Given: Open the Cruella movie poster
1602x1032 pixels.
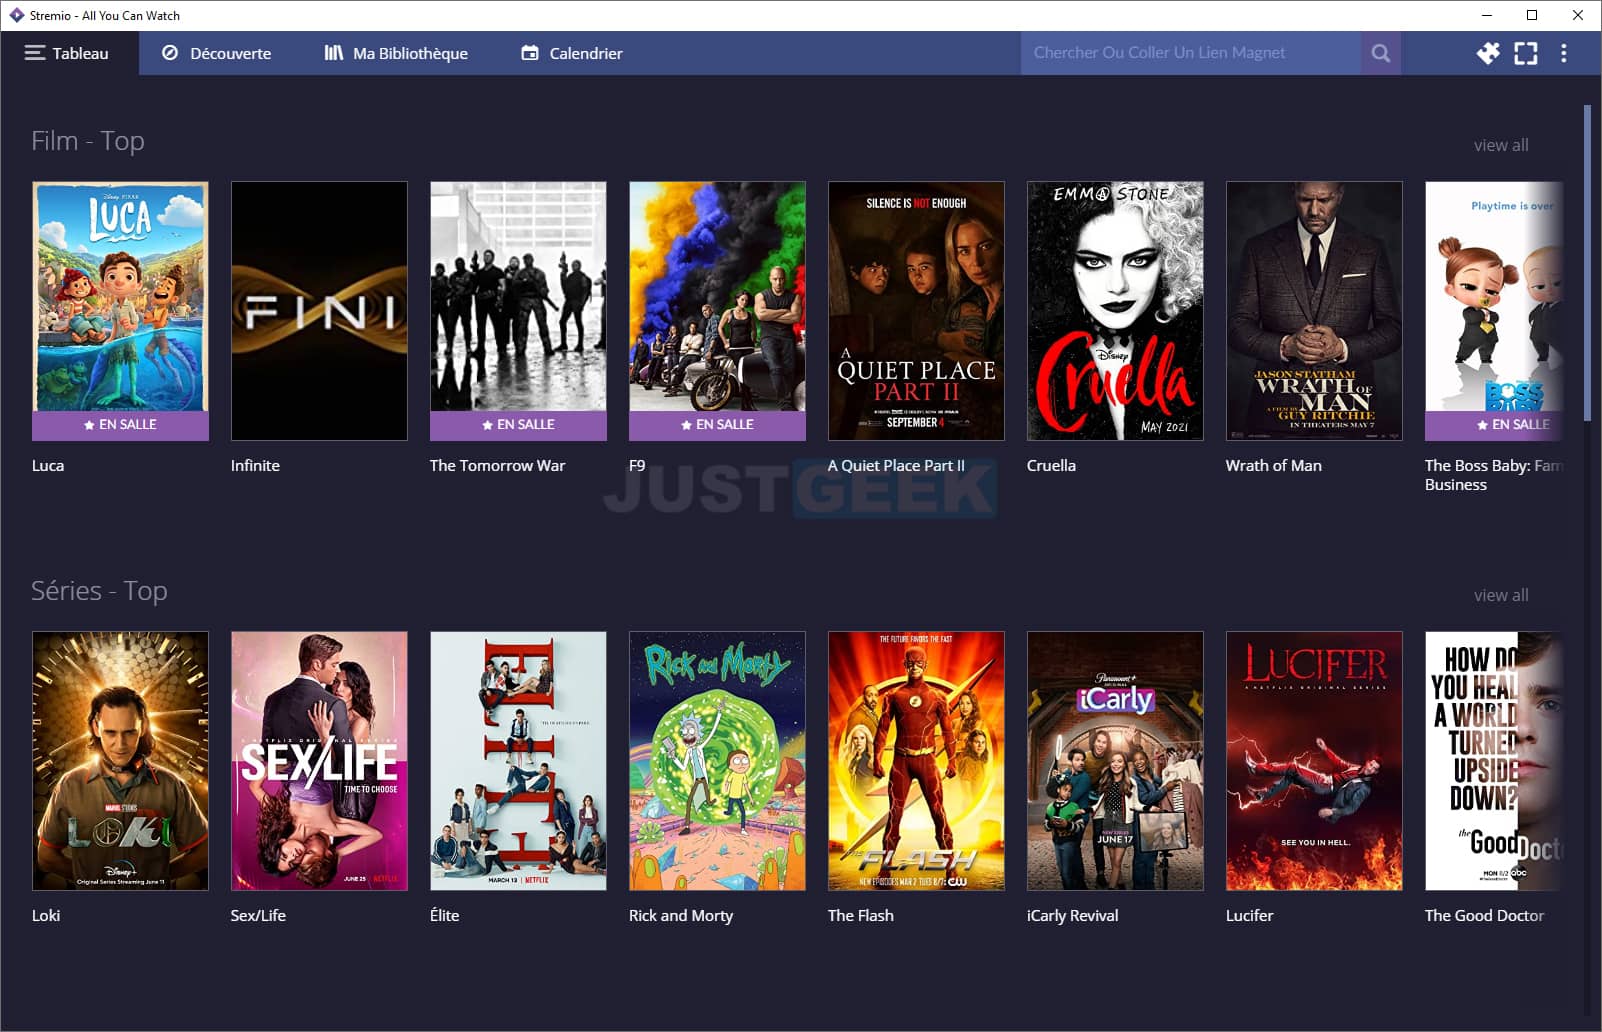Looking at the screenshot, I should (1115, 310).
